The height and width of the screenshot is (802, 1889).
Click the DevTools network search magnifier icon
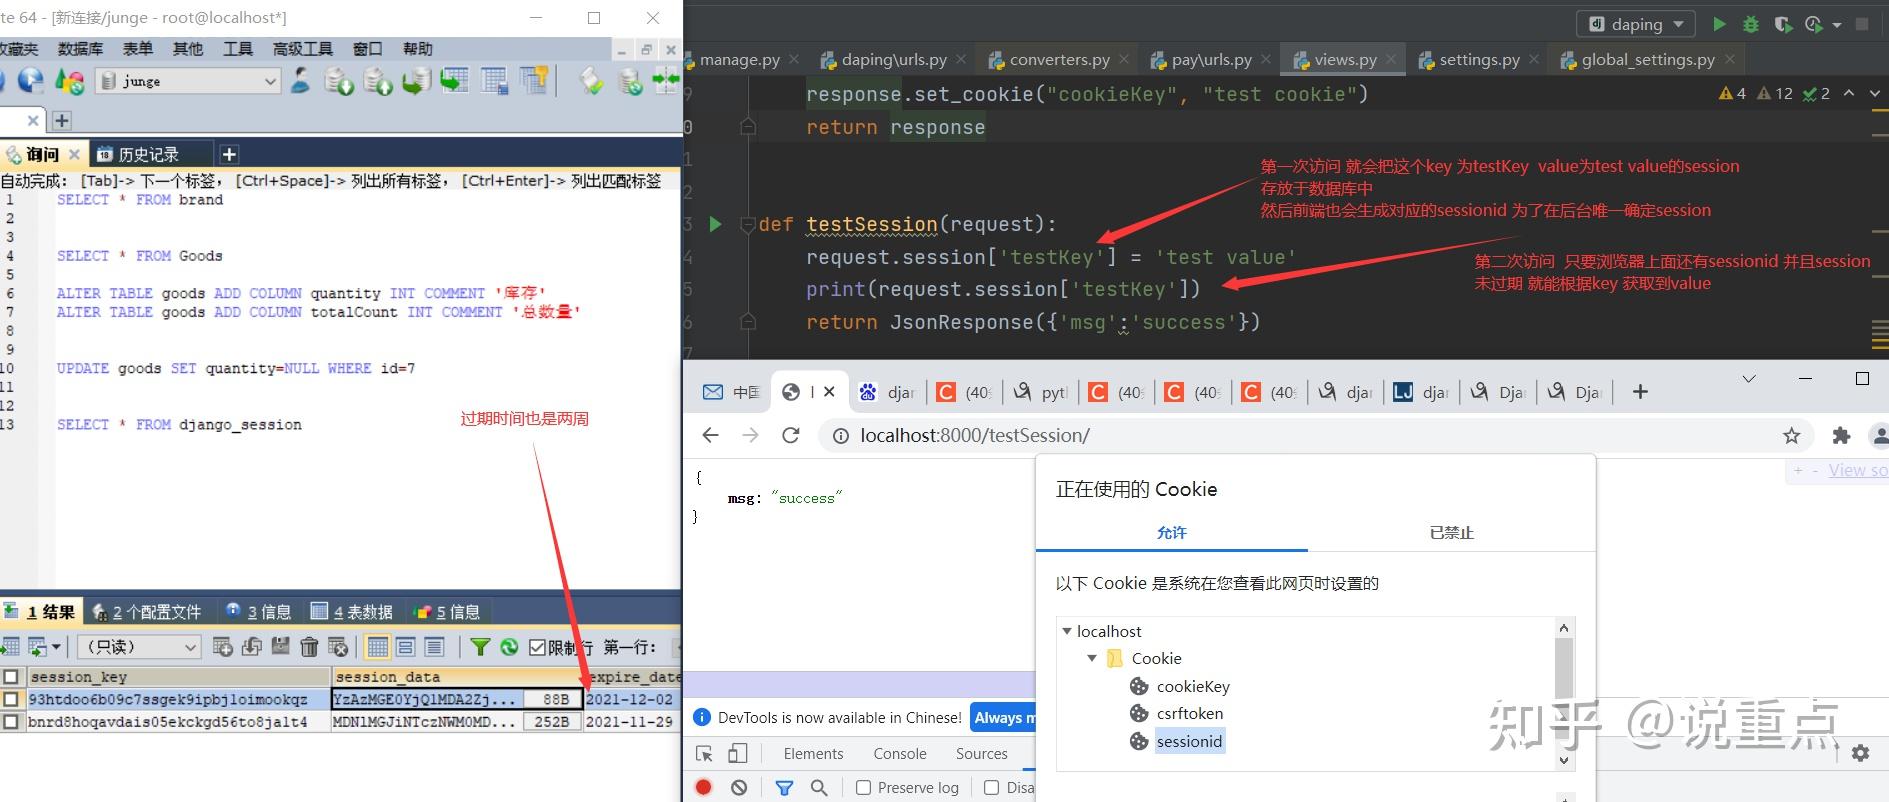pyautogui.click(x=819, y=787)
